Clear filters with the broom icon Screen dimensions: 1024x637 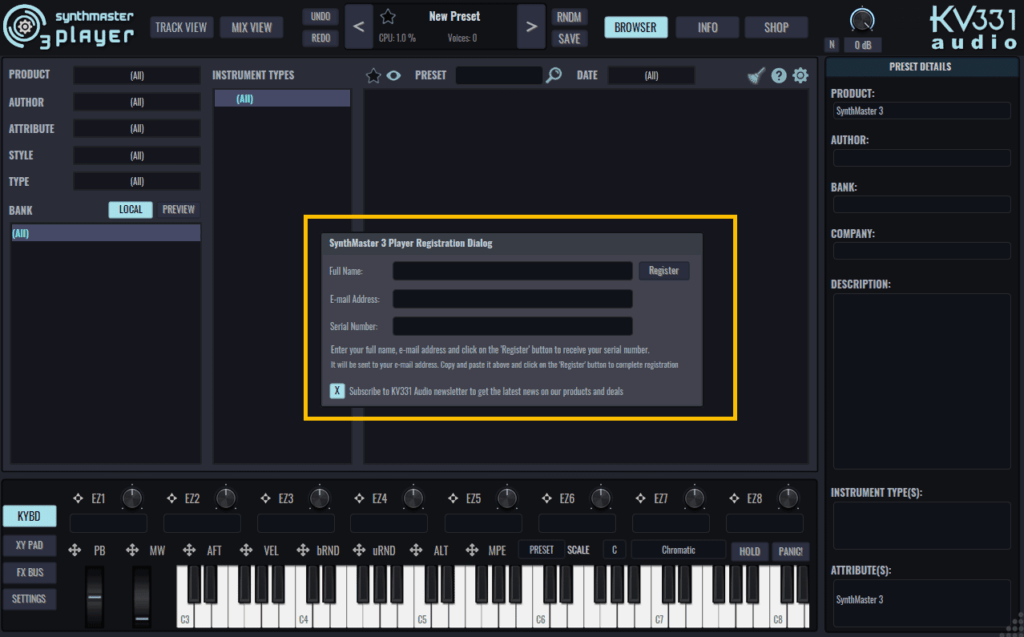756,76
